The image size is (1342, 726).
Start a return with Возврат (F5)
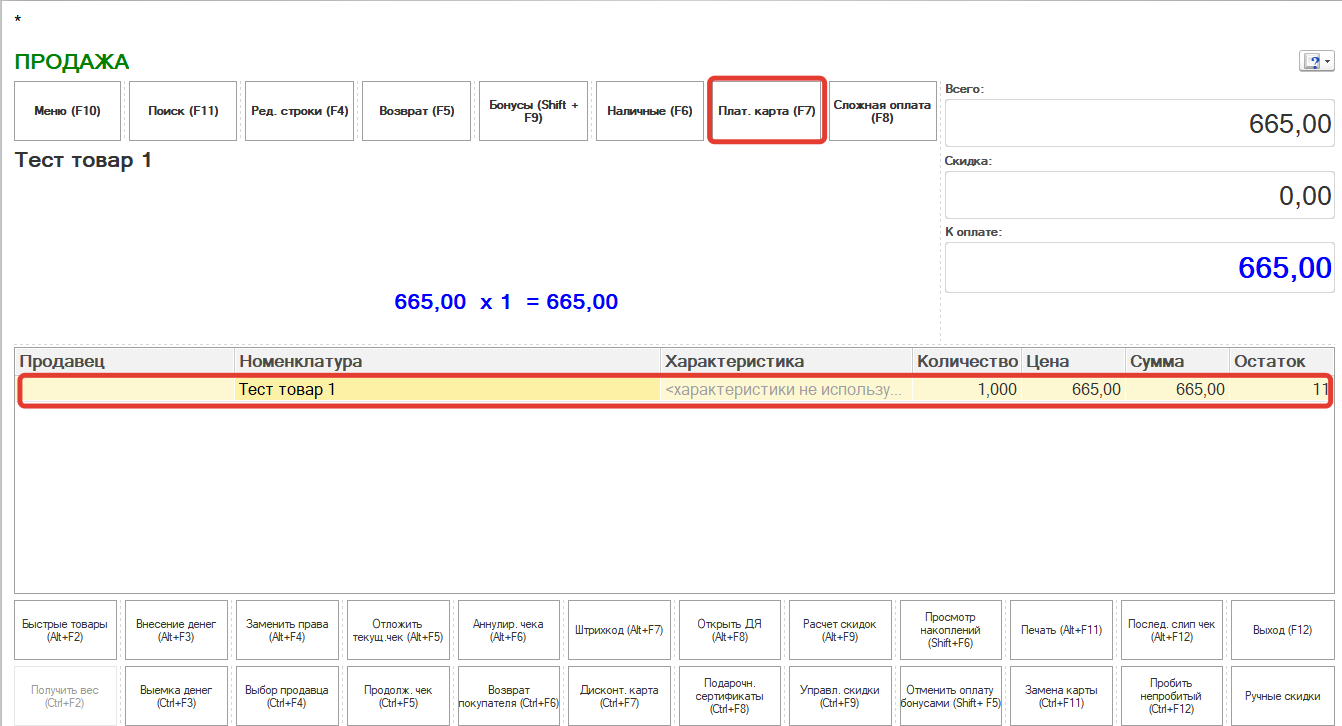click(416, 111)
